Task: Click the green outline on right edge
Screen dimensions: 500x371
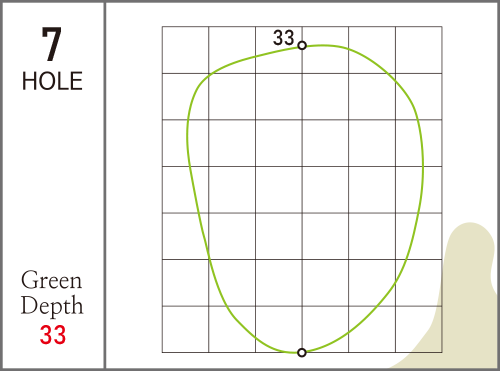Action: [x=423, y=167]
